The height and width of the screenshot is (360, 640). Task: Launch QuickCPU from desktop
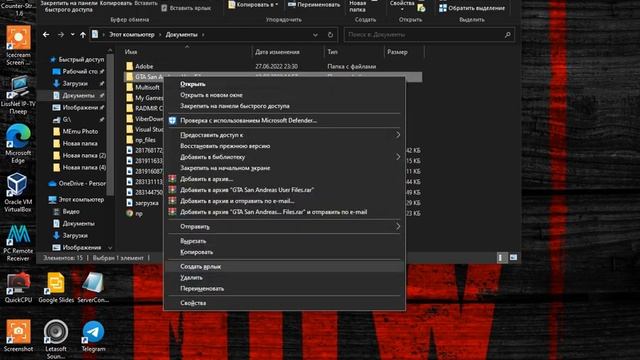tap(18, 287)
